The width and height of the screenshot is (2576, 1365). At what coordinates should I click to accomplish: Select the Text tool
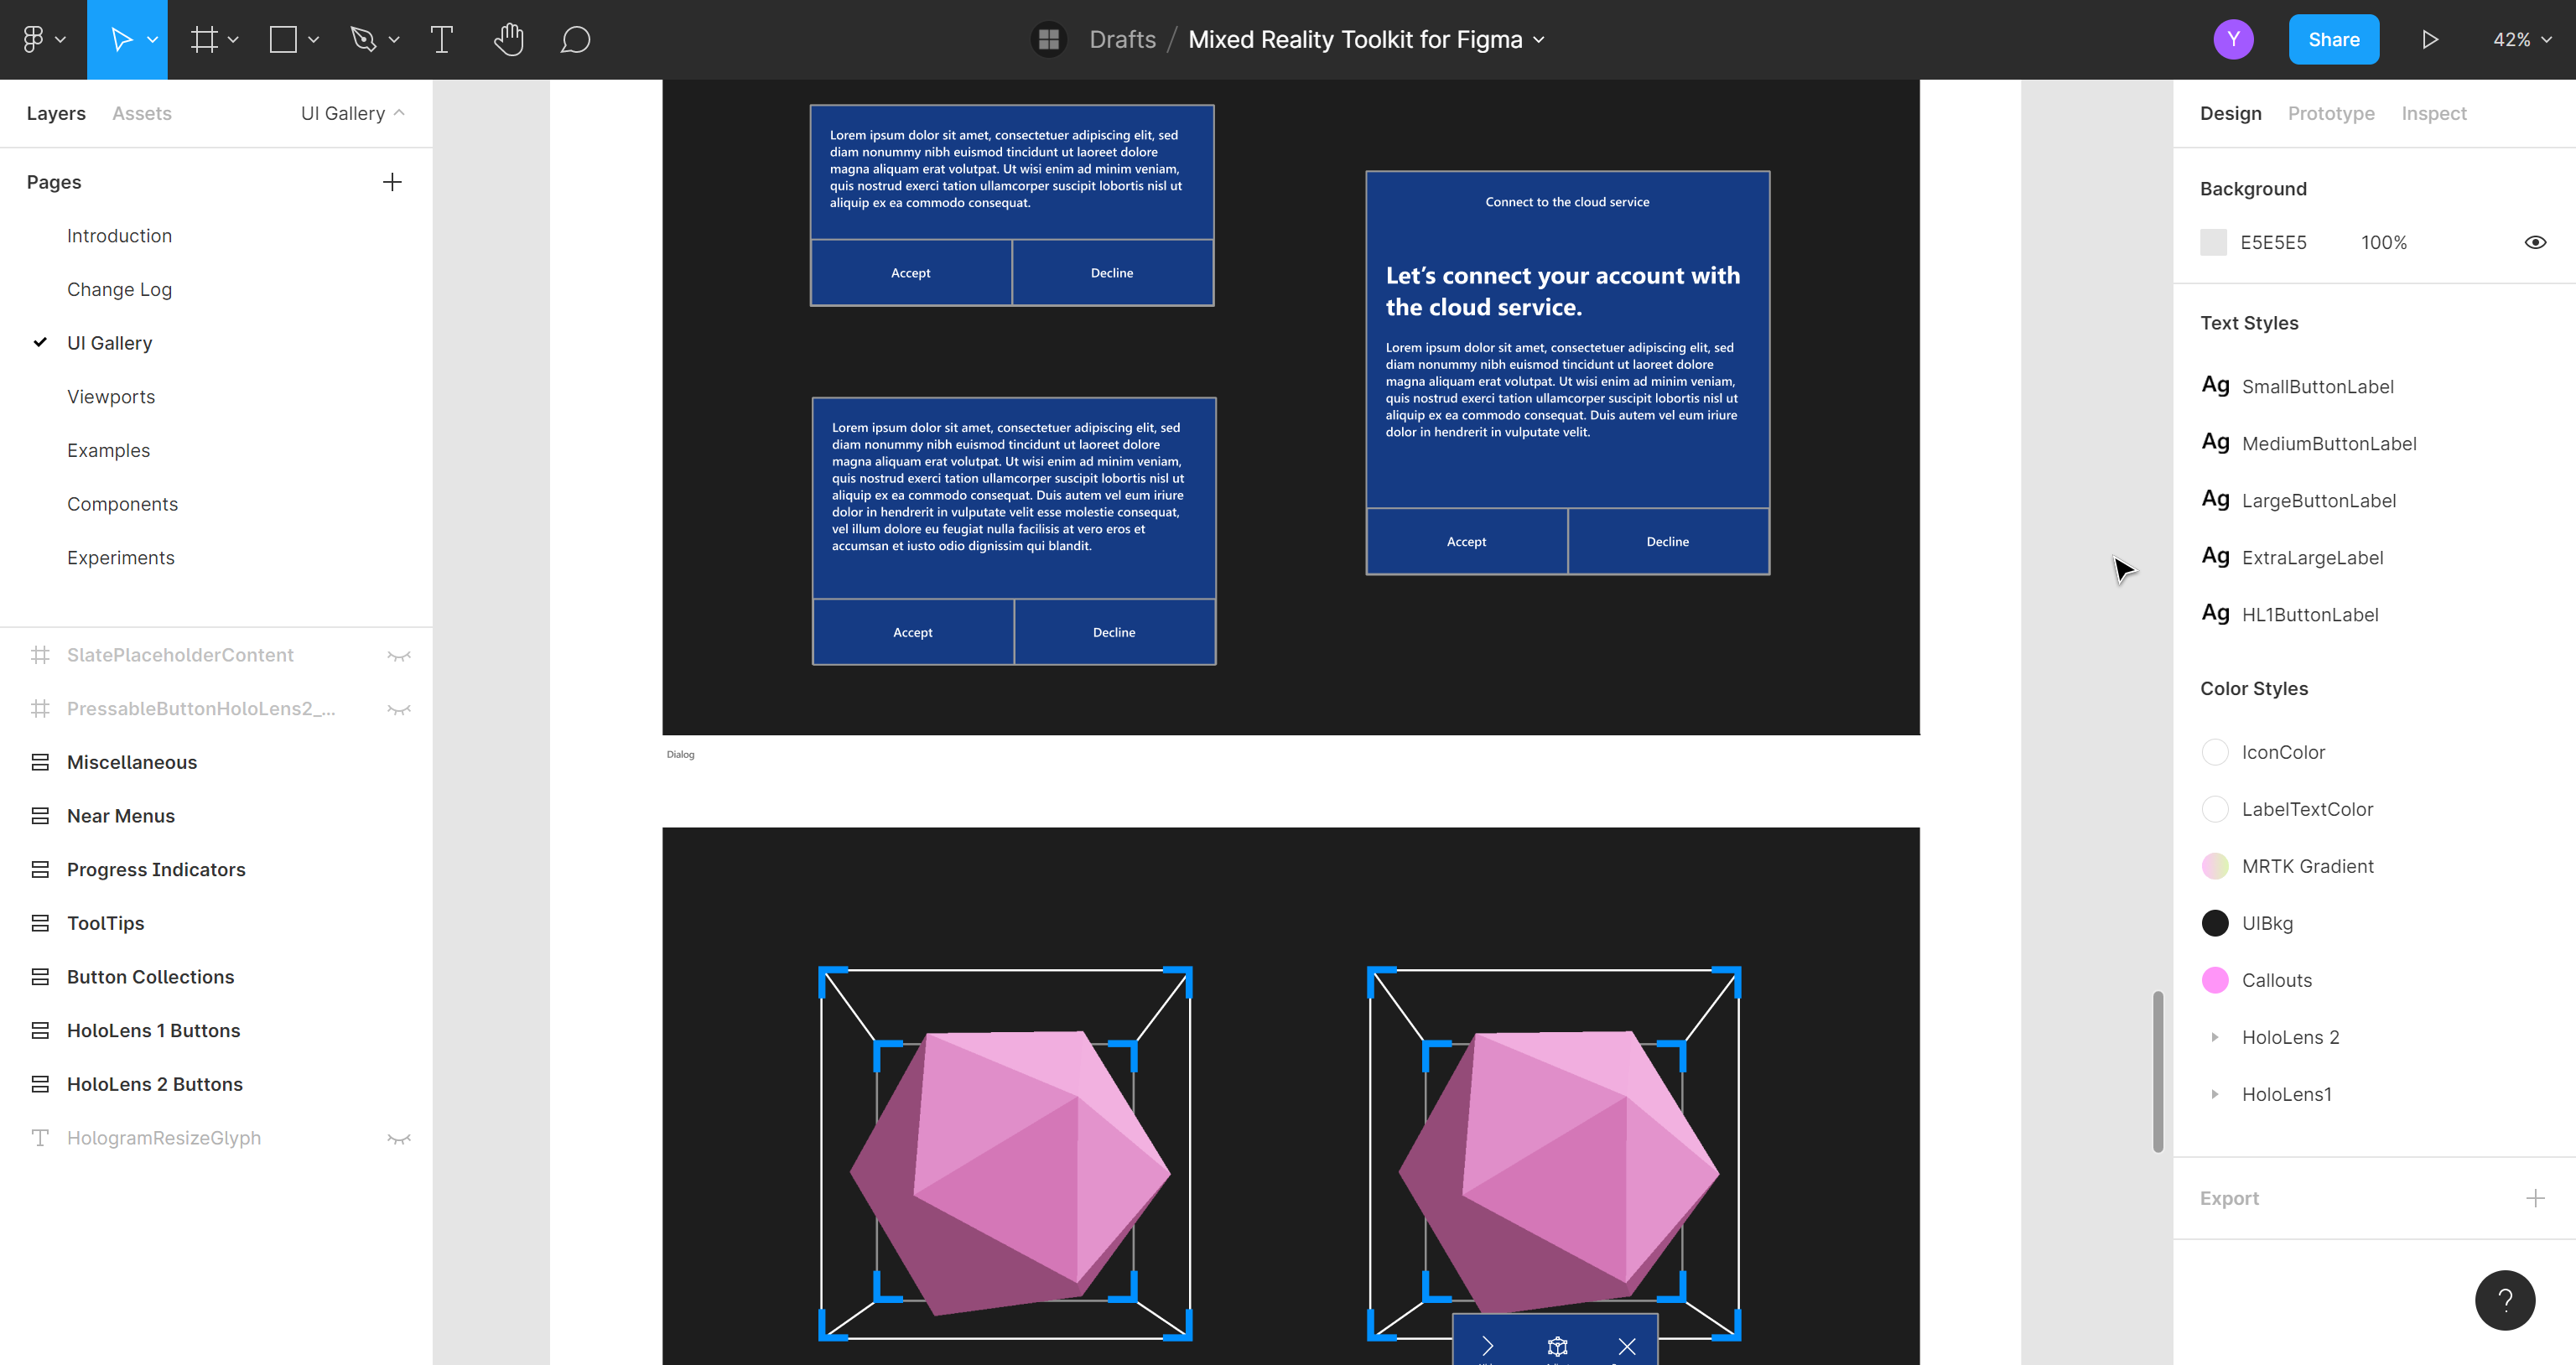pyautogui.click(x=439, y=39)
